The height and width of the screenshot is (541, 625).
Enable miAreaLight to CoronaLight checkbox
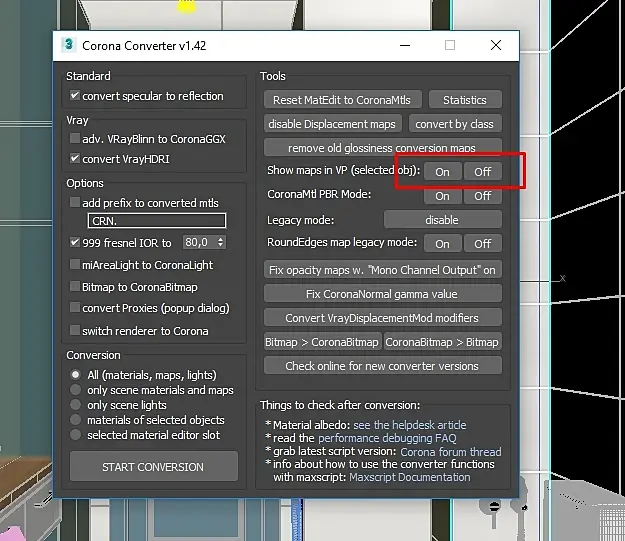[x=75, y=264]
